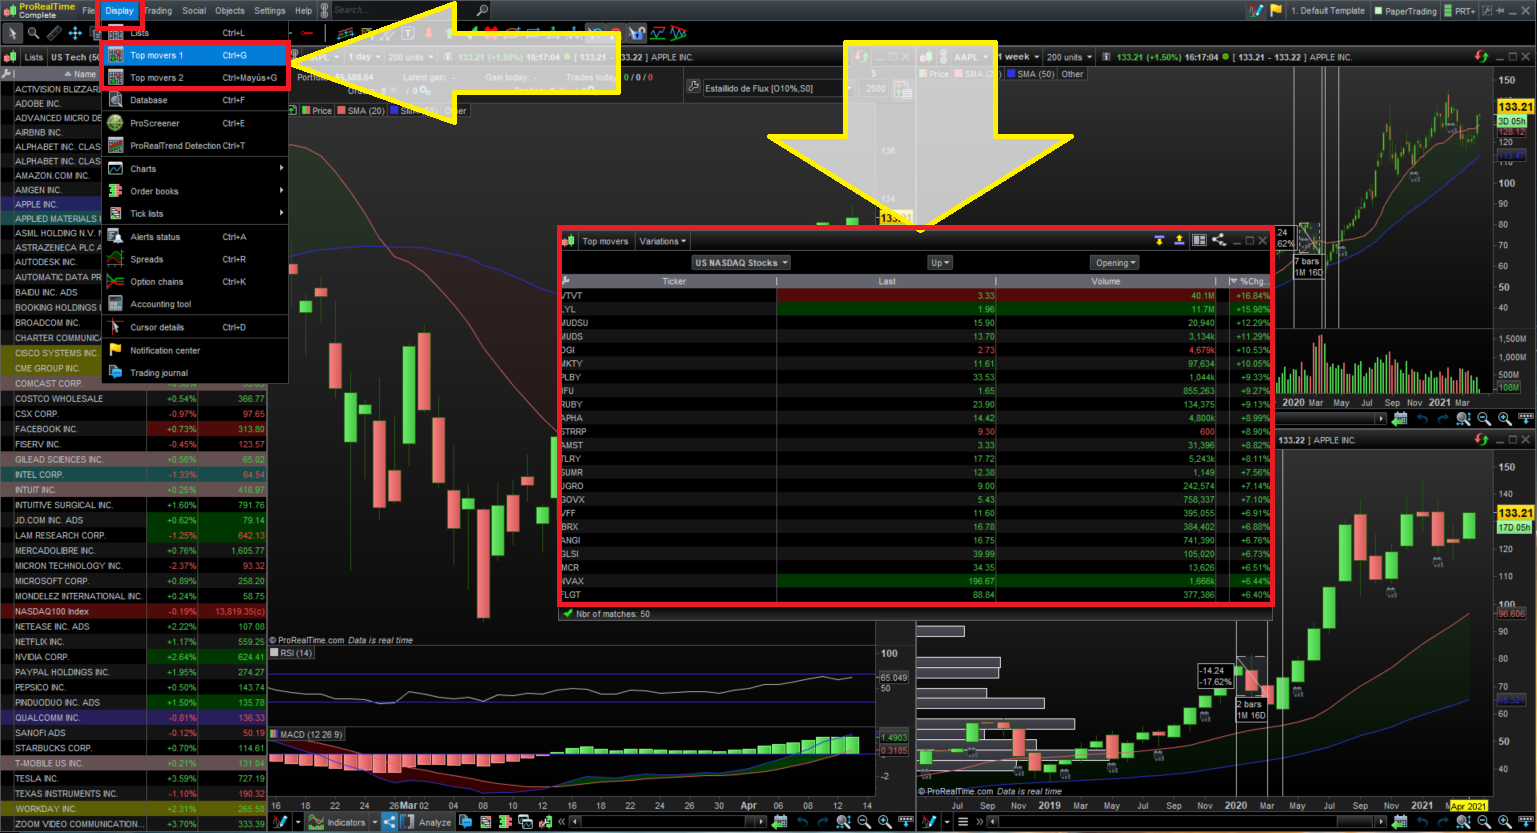This screenshot has width=1537, height=833.
Task: Click the zoom in magnifier on daily chart
Action: pyautogui.click(x=885, y=822)
